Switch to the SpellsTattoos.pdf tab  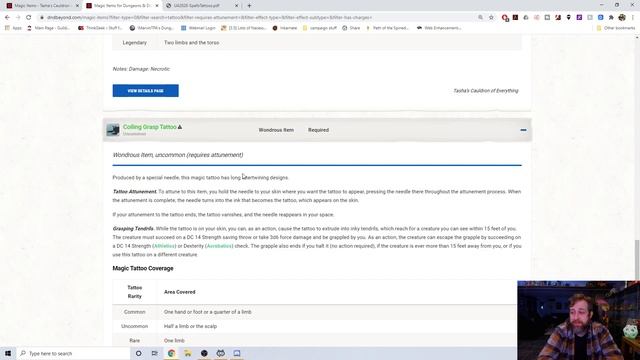pos(201,6)
